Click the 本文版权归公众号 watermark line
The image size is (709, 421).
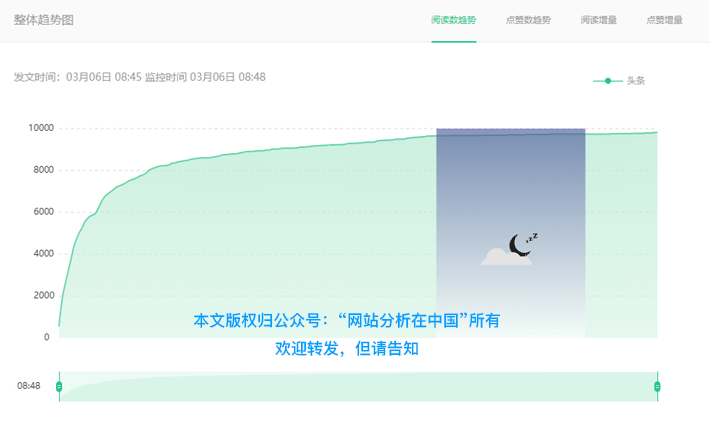[347, 322]
